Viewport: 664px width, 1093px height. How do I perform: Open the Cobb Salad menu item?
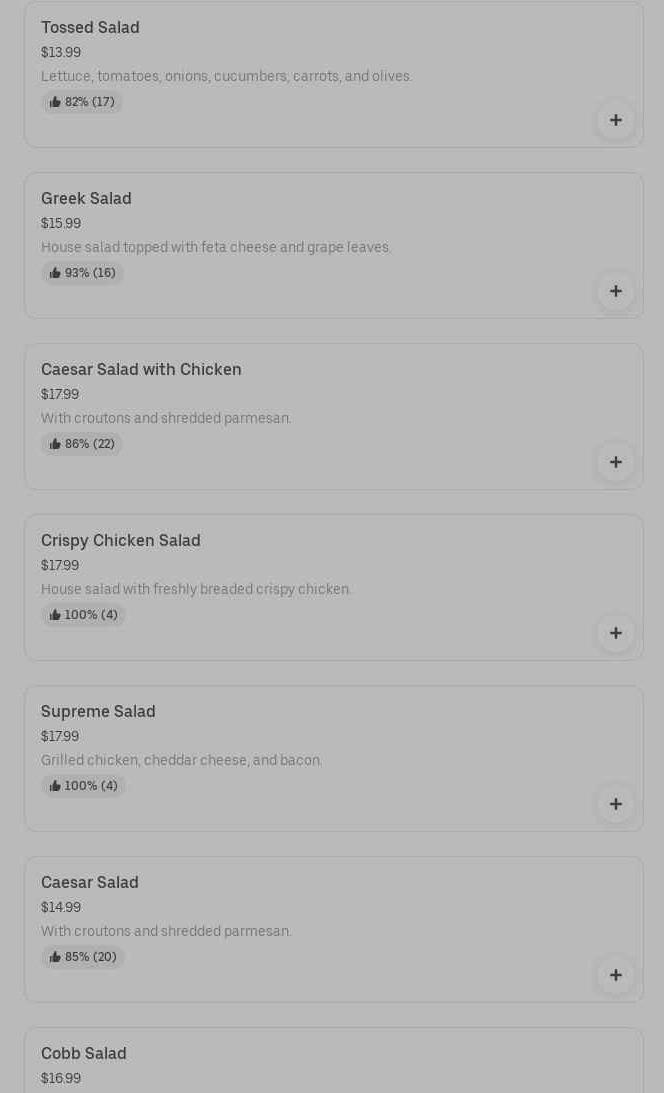(84, 1054)
